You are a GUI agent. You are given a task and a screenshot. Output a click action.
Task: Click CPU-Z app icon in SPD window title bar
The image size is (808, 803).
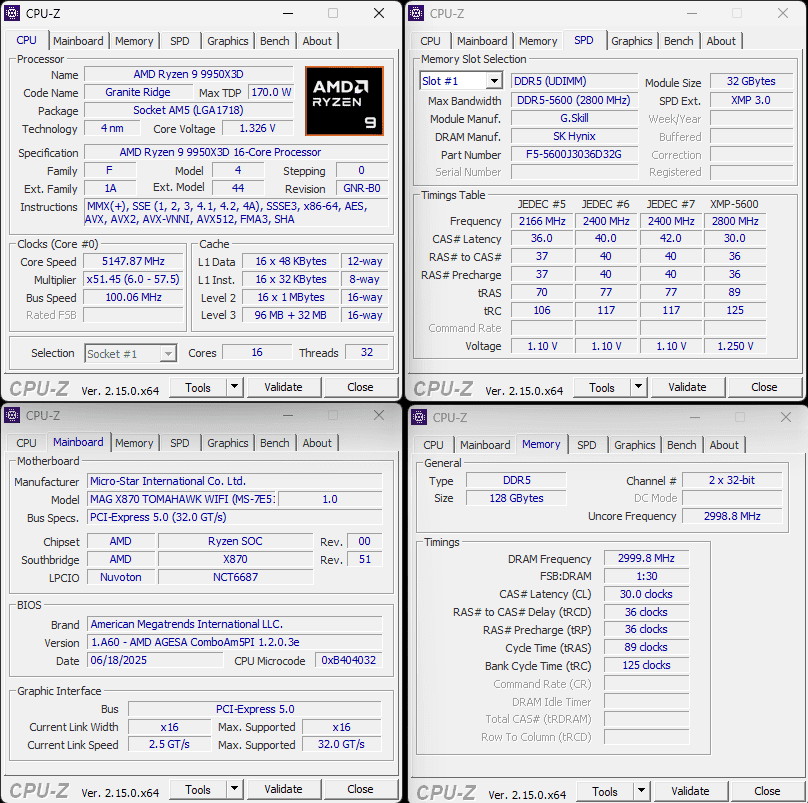(416, 13)
